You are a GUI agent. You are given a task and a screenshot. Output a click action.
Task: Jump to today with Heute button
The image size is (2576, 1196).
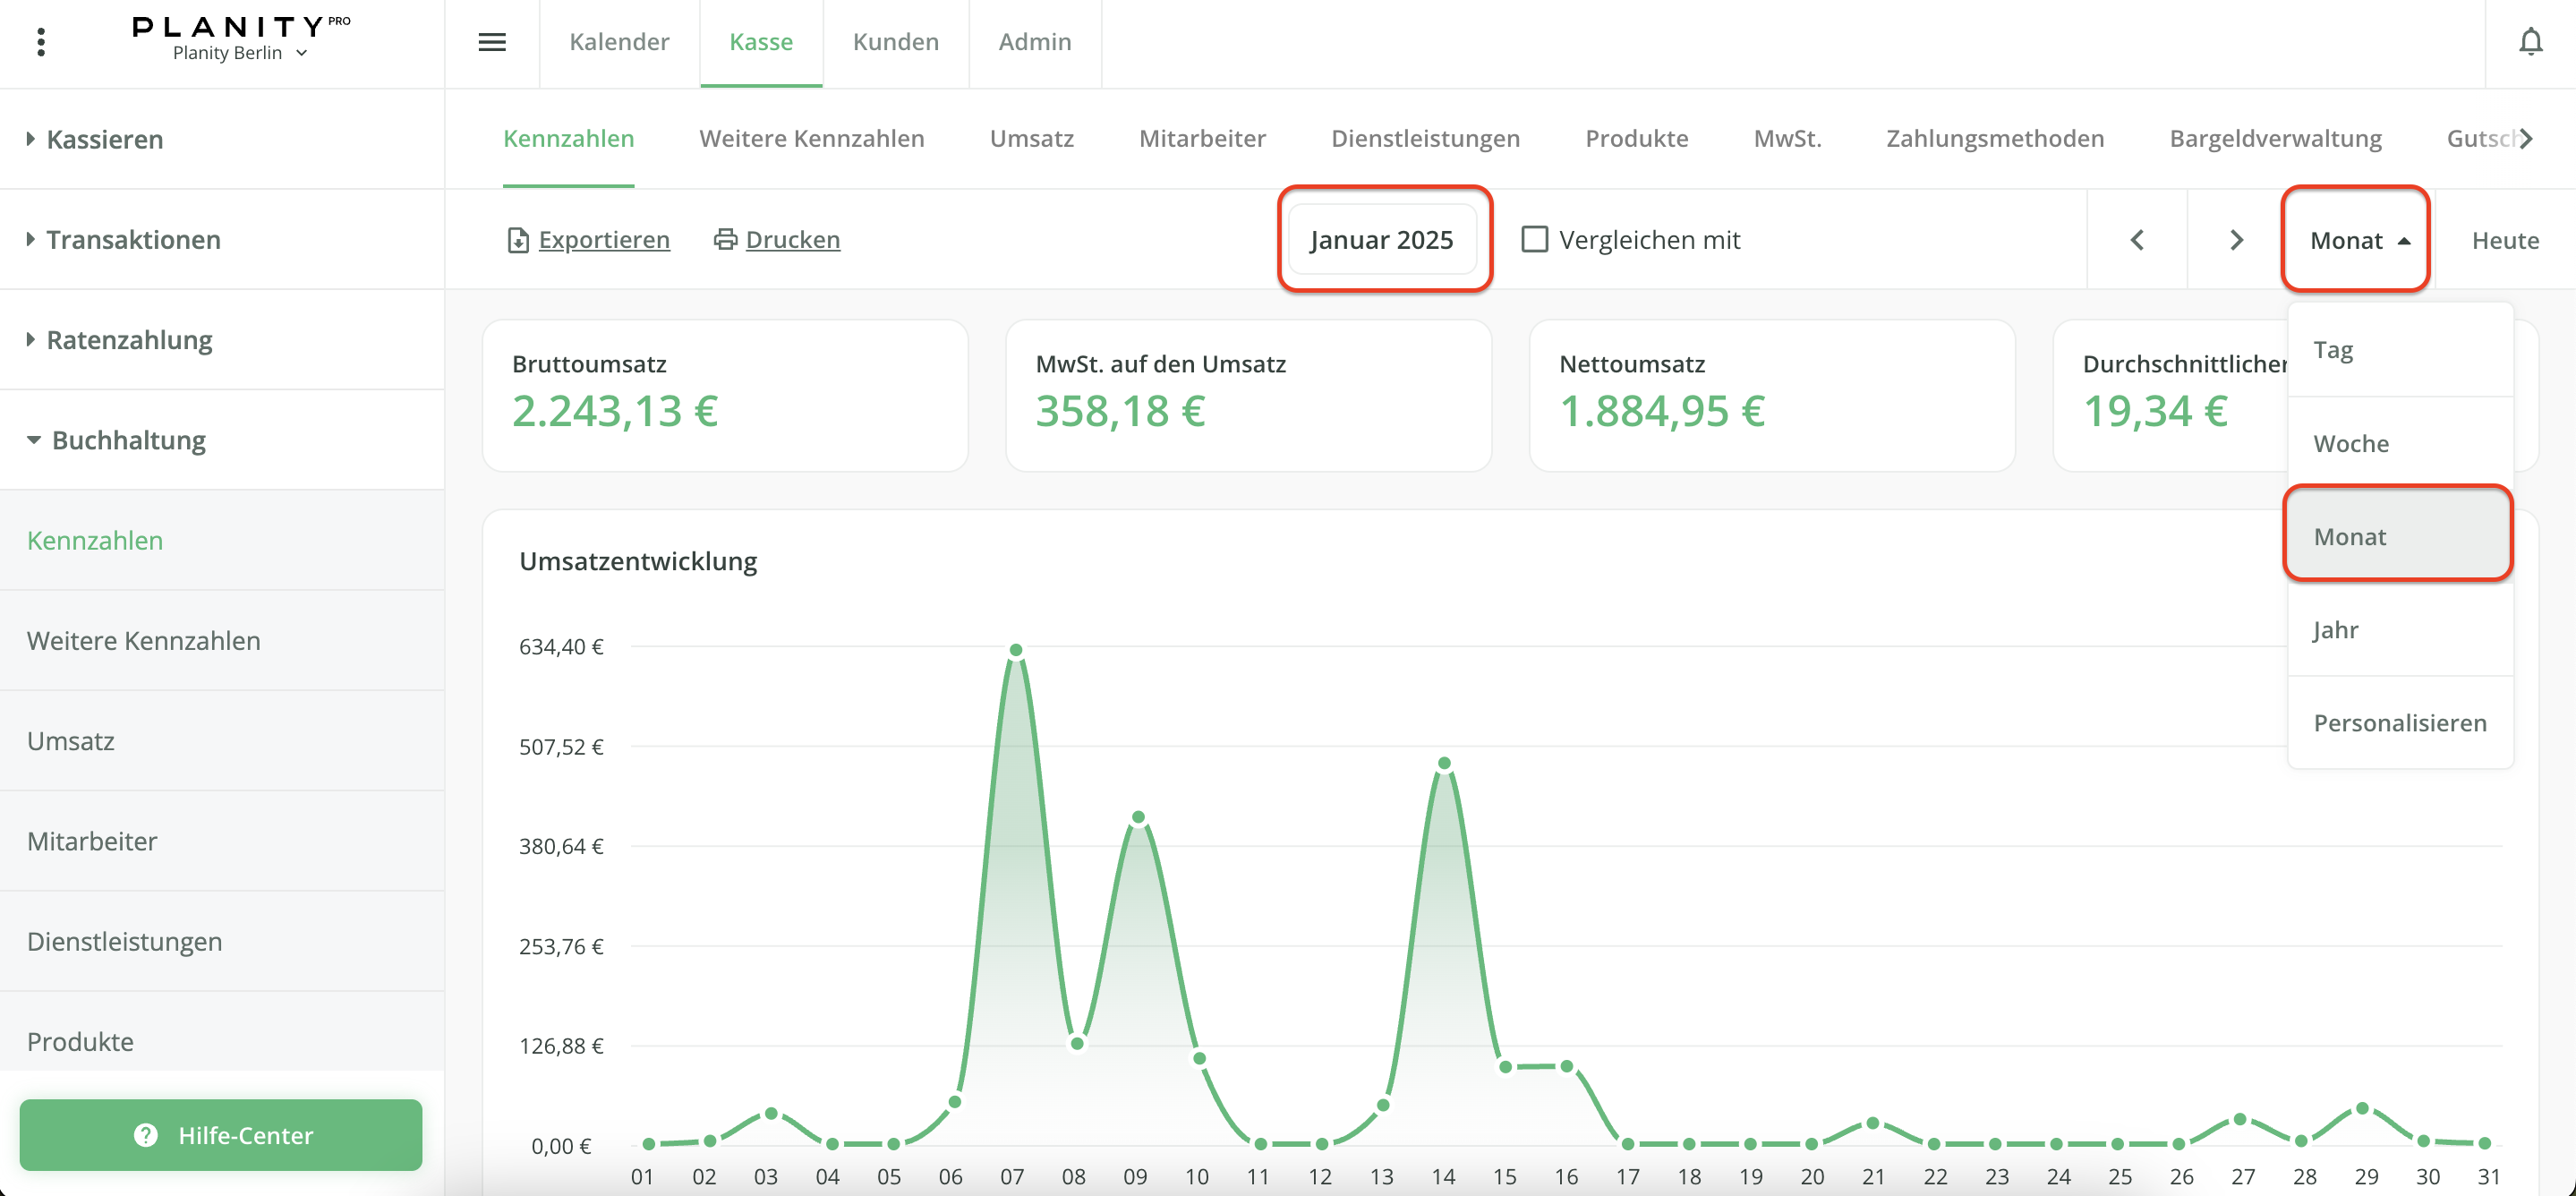(x=2505, y=240)
